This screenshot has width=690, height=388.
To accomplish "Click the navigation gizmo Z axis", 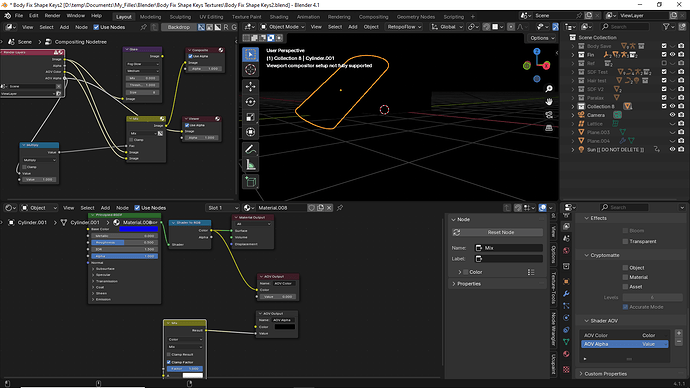I will [x=537, y=51].
